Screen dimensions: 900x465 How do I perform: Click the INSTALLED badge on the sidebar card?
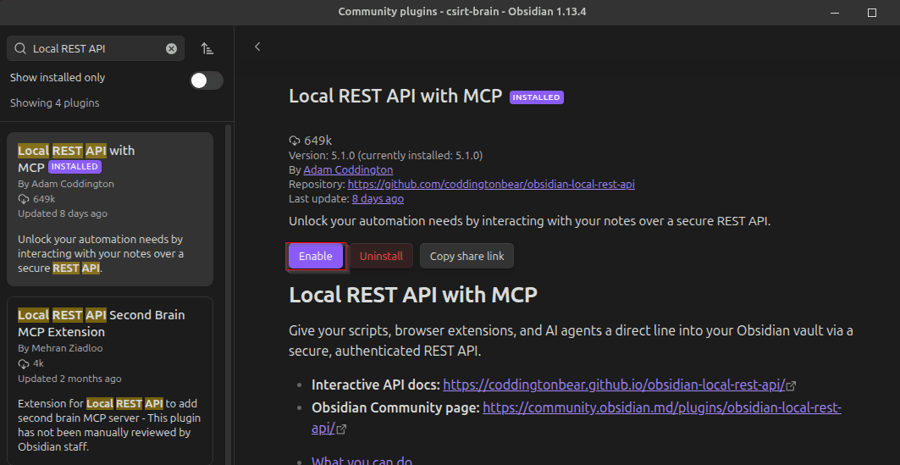pos(75,166)
